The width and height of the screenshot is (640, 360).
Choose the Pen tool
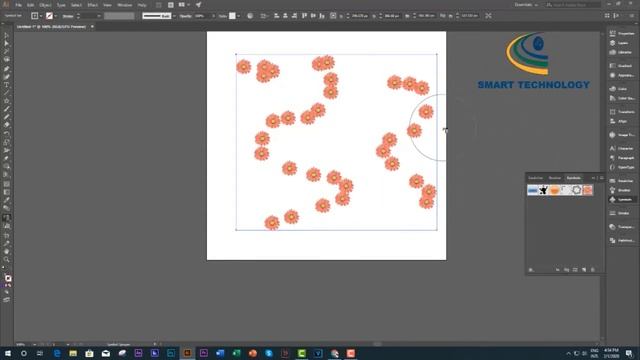point(6,69)
